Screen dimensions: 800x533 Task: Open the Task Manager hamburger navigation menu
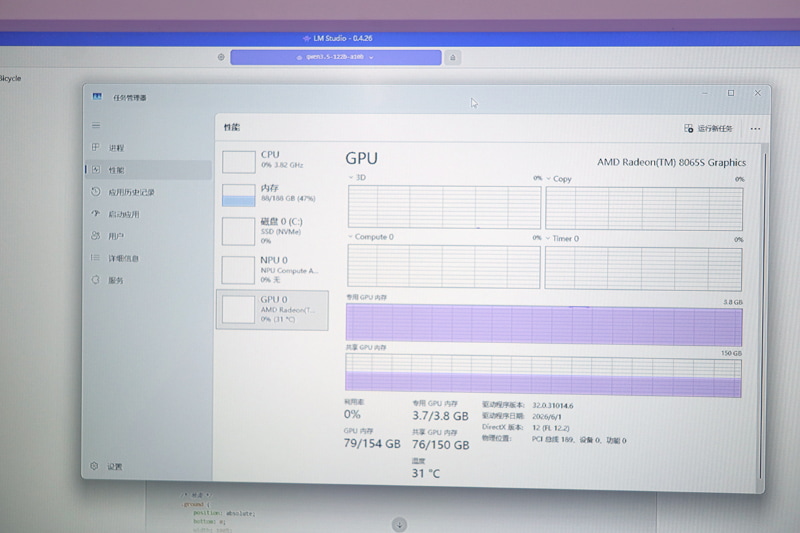point(96,125)
